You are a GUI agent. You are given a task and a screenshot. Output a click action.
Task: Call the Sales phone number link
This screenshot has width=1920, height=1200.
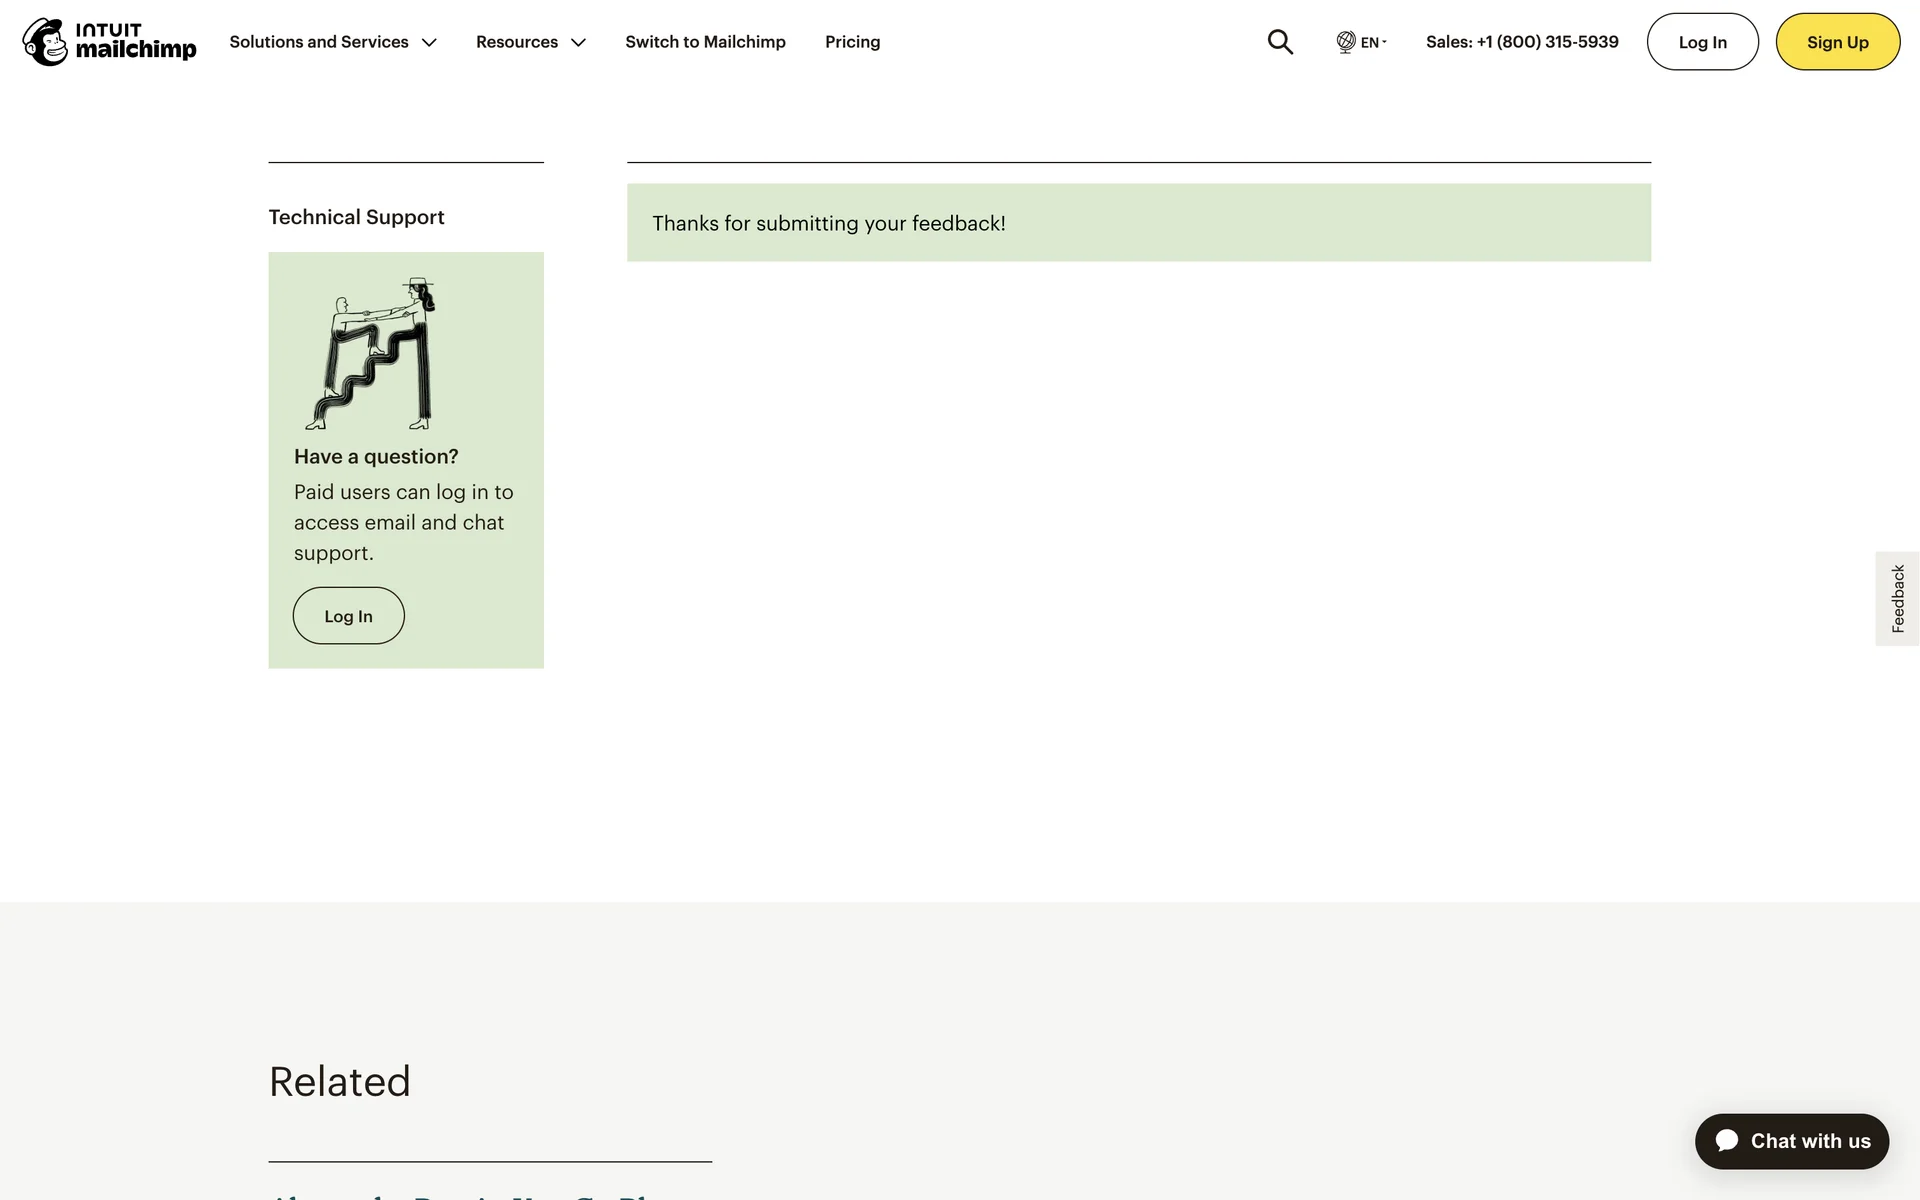tap(1522, 42)
